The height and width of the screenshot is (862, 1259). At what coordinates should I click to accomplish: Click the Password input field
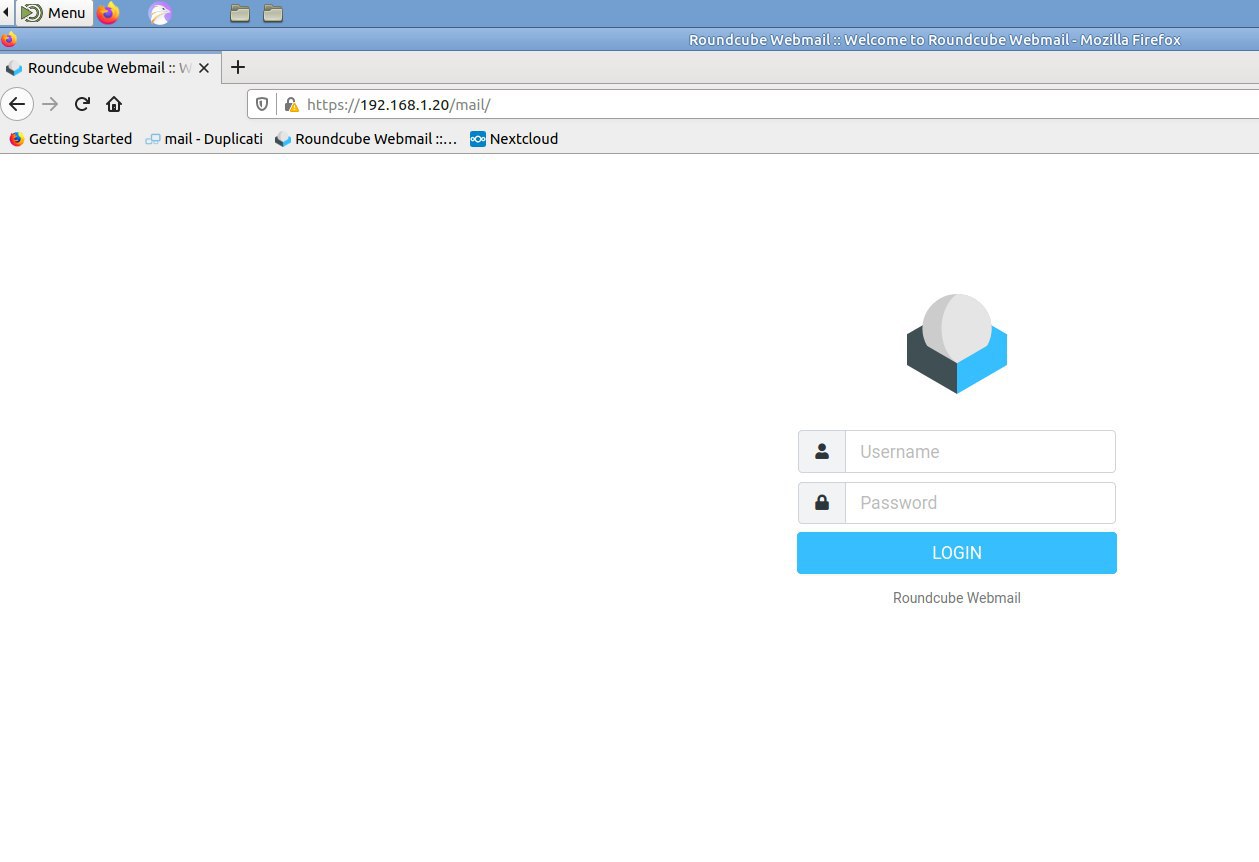(980, 503)
